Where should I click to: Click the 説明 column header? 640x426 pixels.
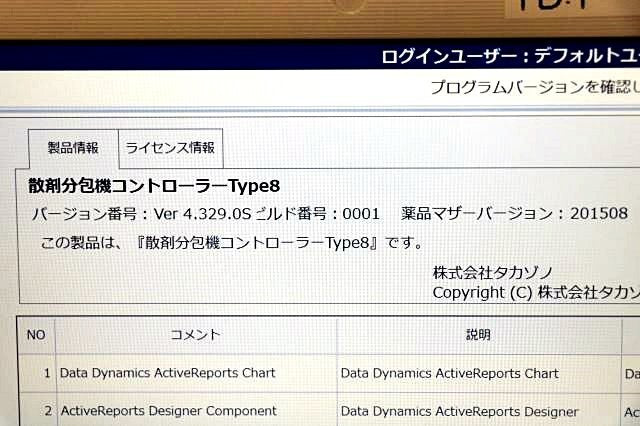(478, 335)
